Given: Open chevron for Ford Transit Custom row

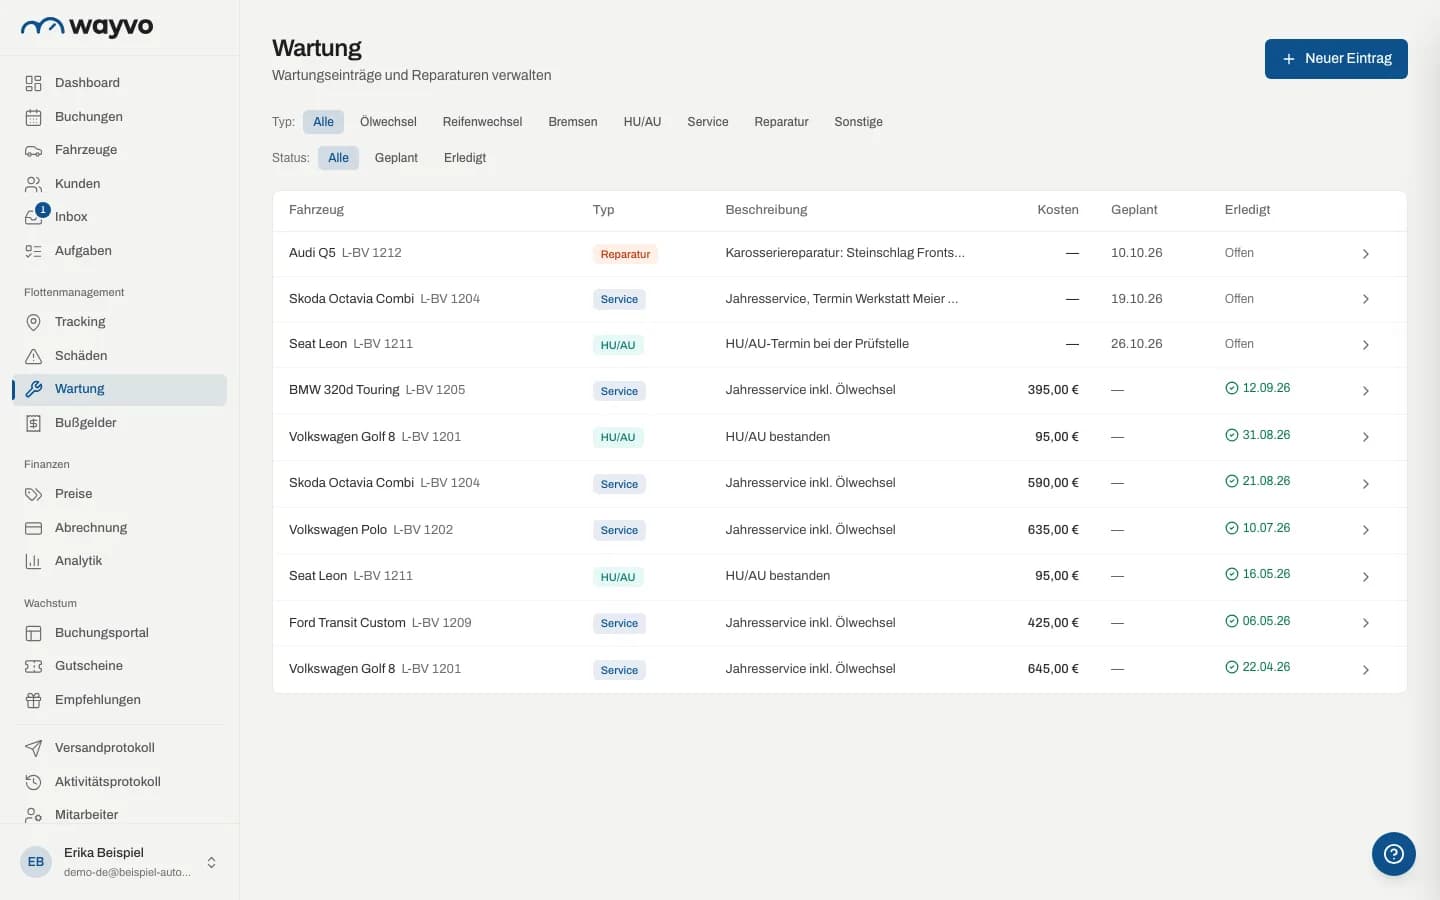Looking at the screenshot, I should point(1366,623).
